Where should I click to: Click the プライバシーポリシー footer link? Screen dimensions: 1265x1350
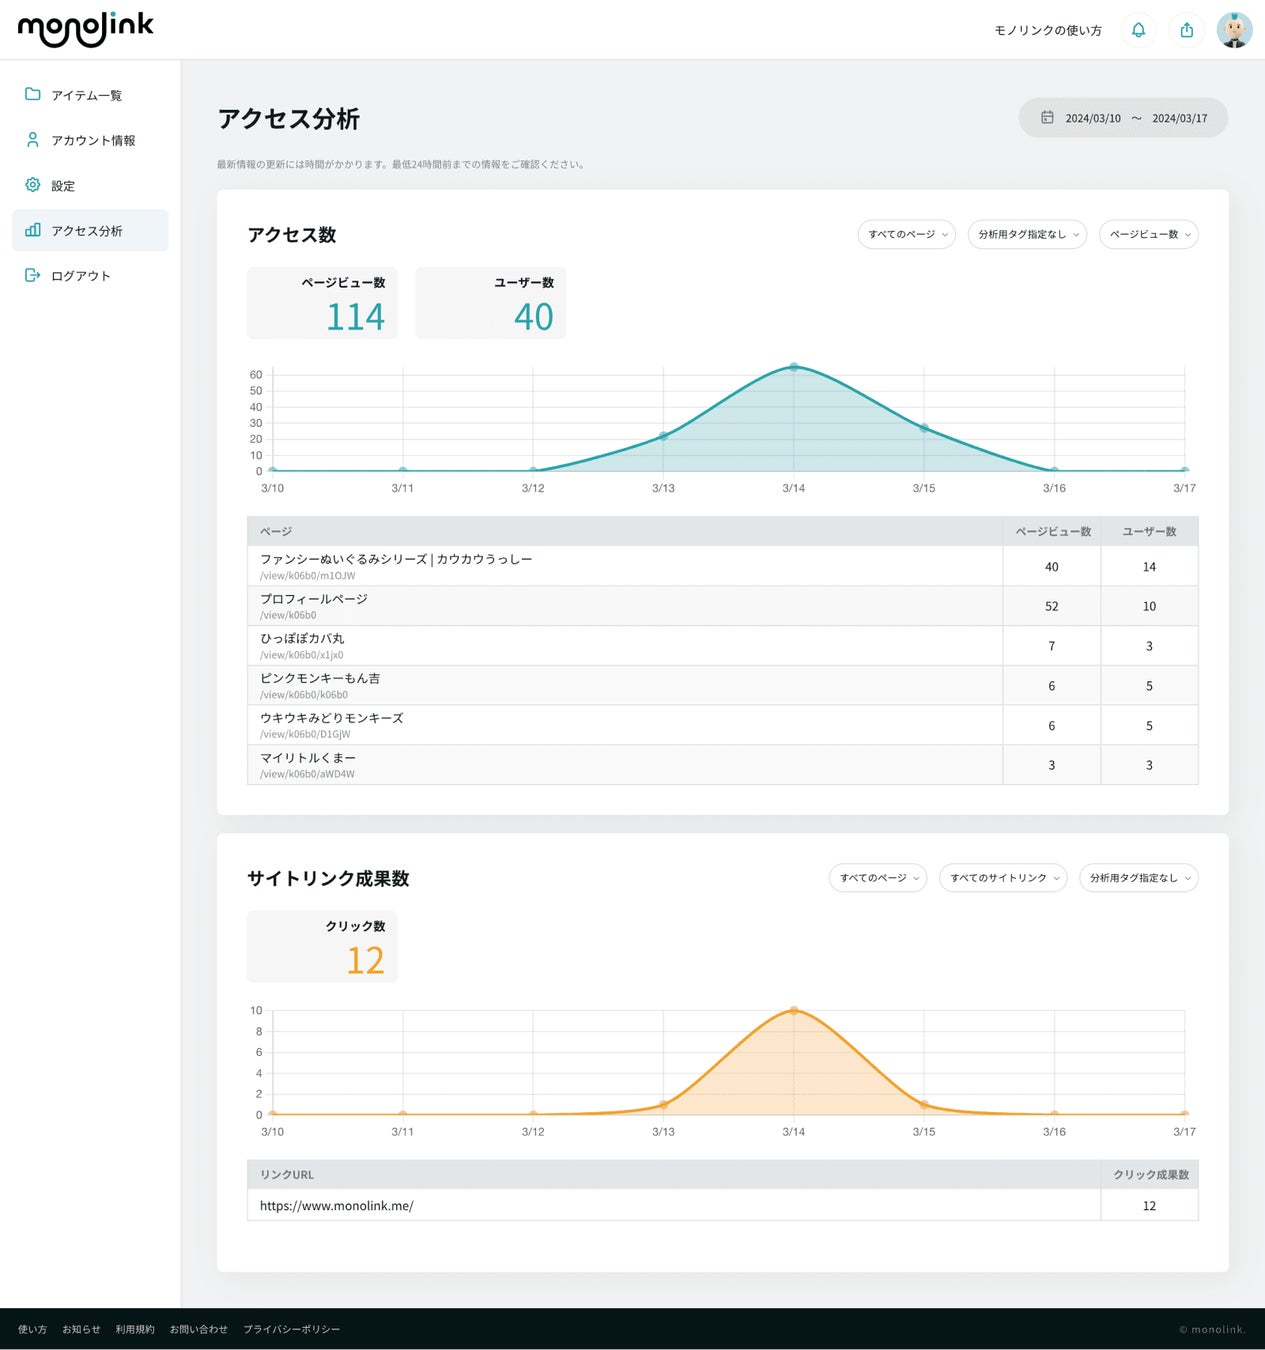(291, 1329)
